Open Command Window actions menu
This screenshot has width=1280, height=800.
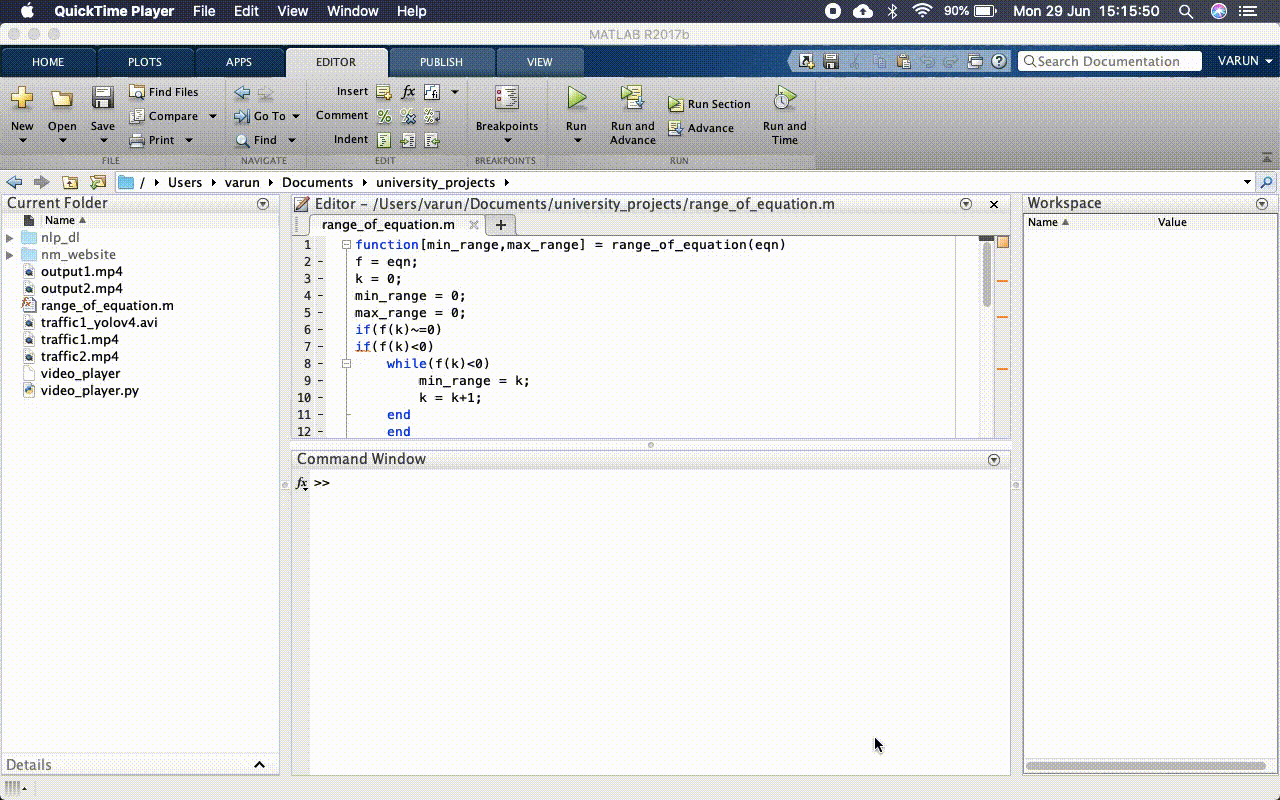coord(994,460)
